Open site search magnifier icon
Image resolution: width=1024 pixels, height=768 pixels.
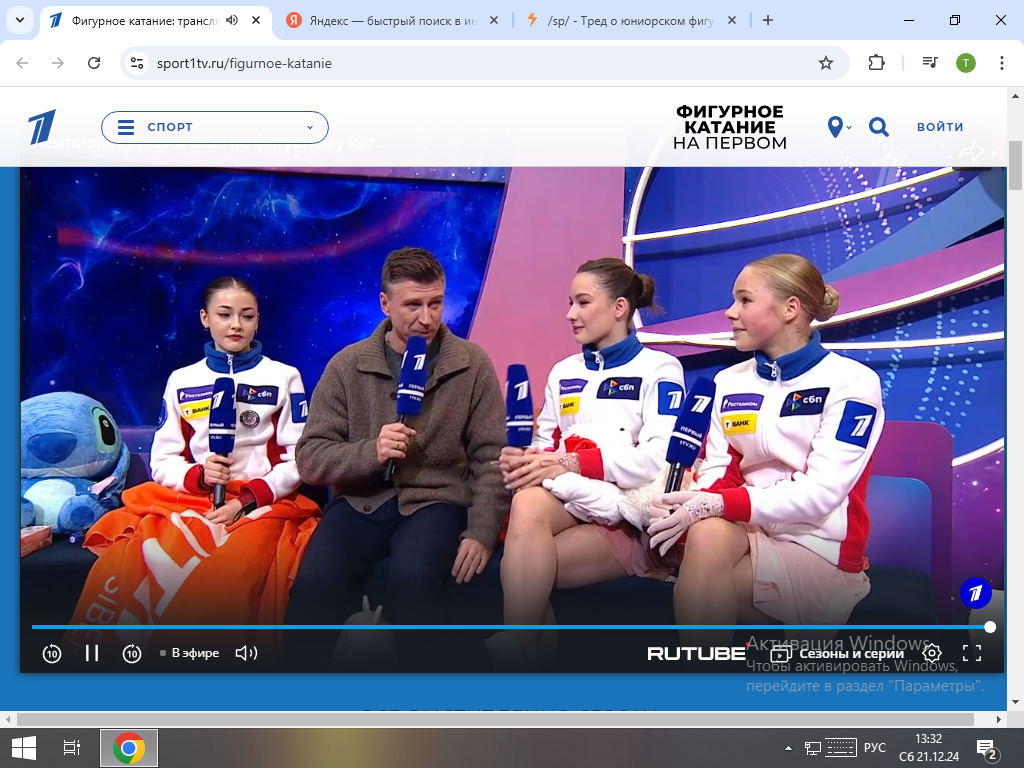tap(878, 127)
